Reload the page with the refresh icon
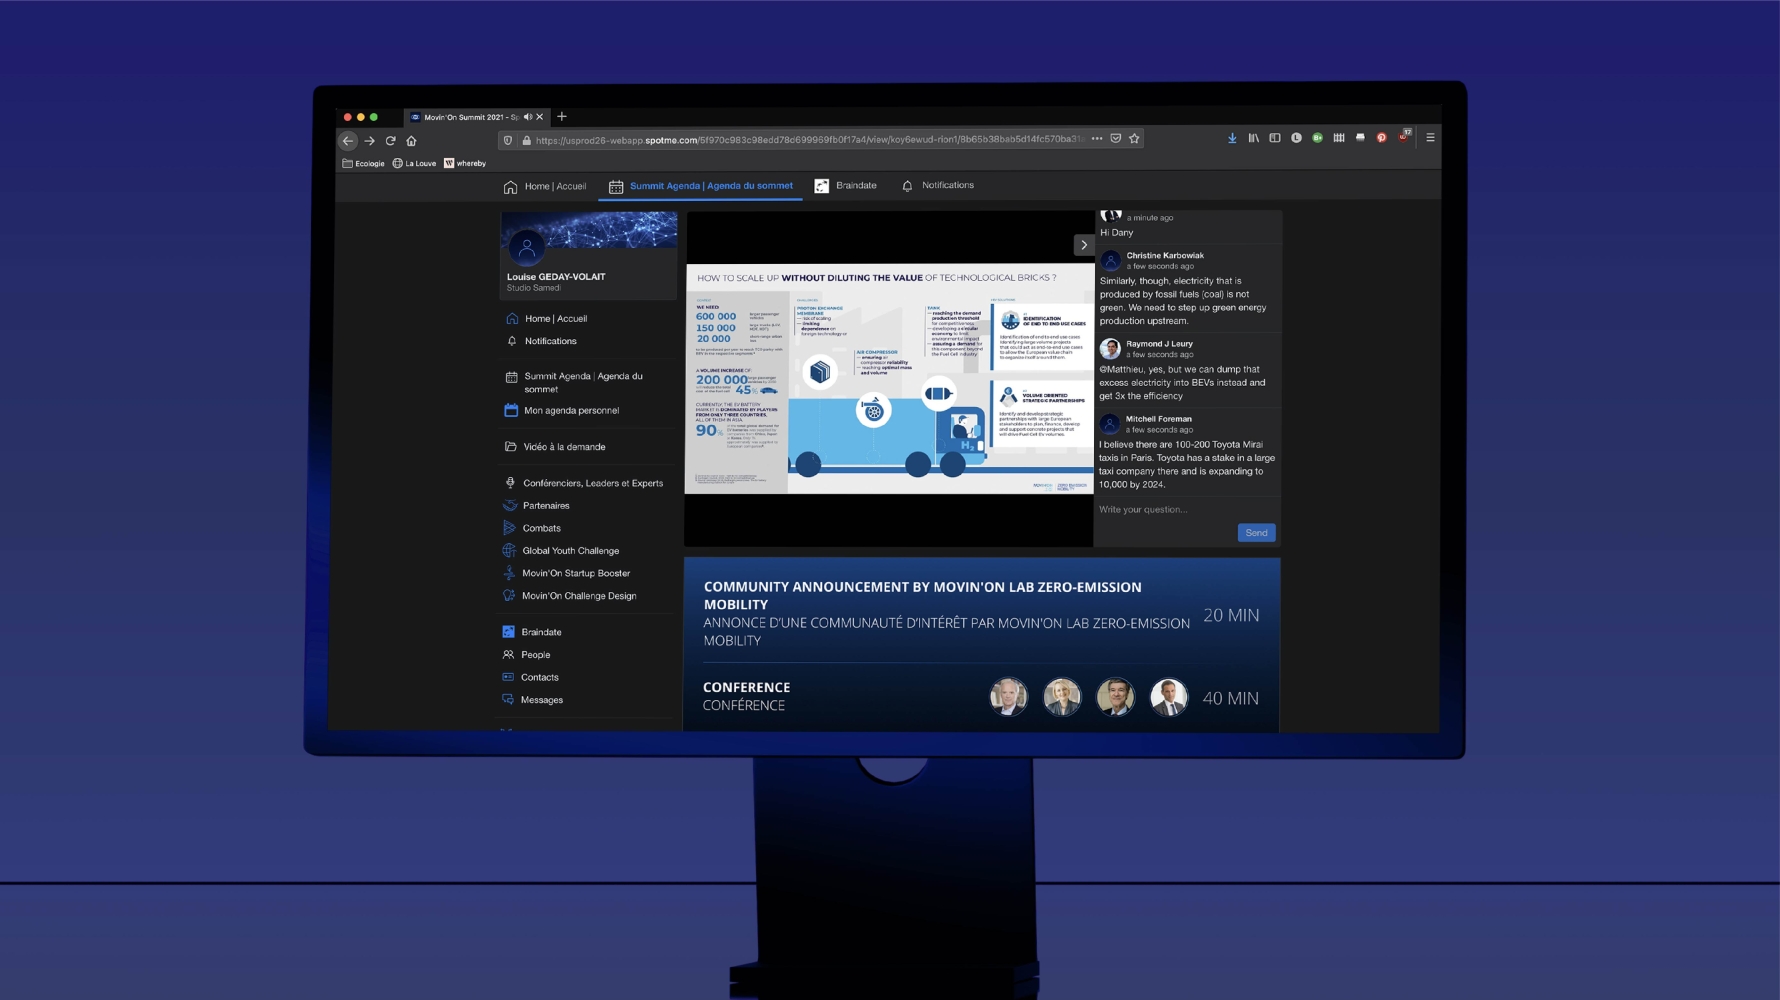1780x1000 pixels. pyautogui.click(x=391, y=141)
